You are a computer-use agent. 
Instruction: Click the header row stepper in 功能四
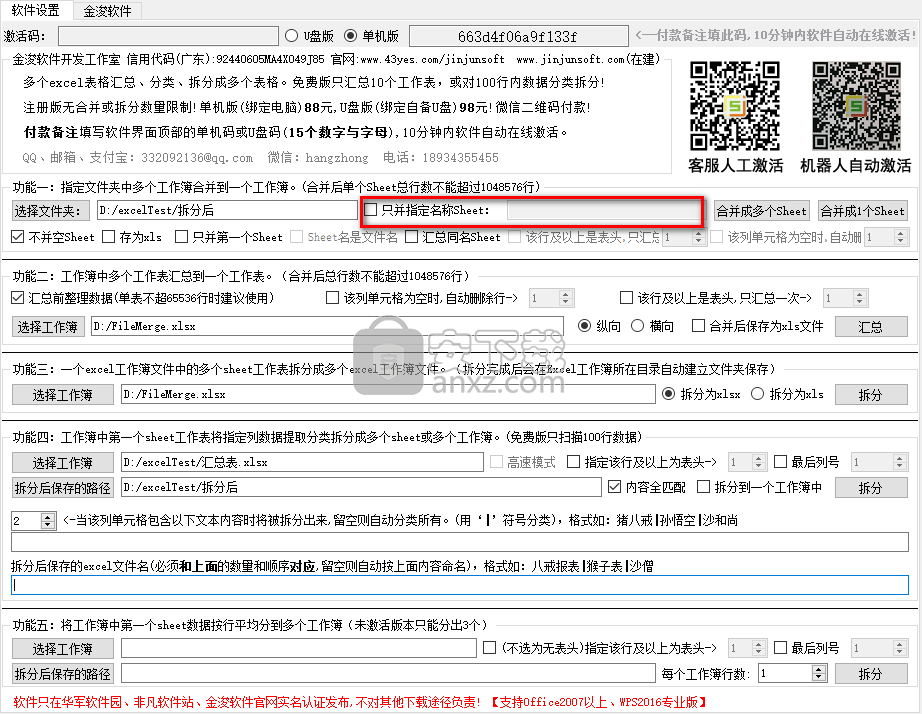[x=746, y=463]
